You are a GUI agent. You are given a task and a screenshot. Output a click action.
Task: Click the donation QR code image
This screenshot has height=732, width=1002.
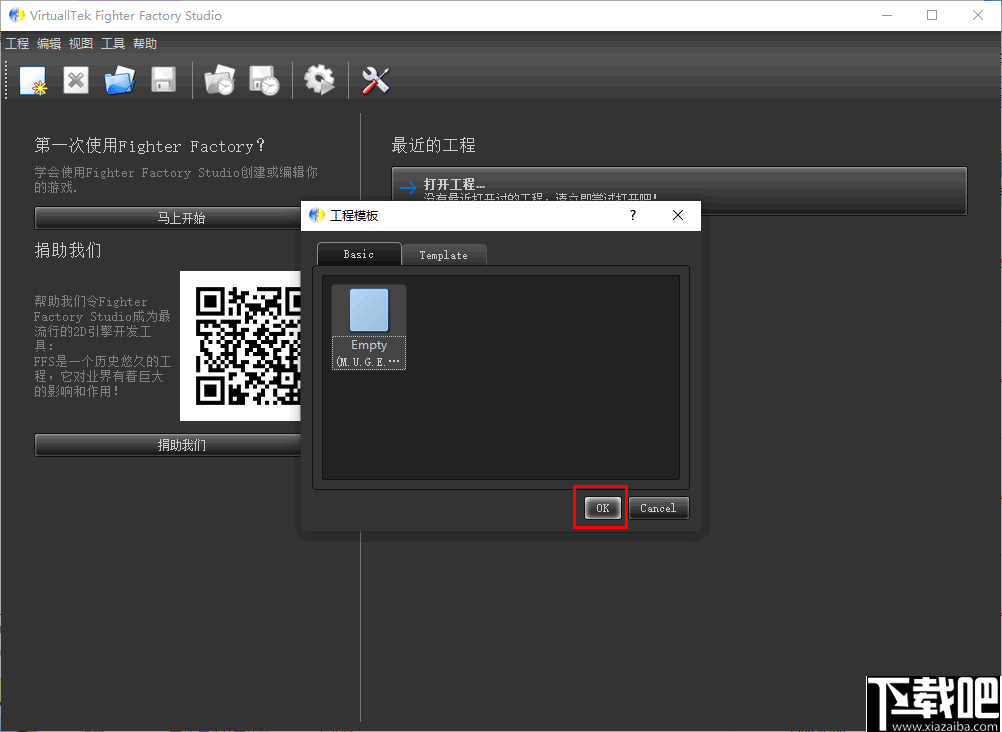tap(240, 346)
